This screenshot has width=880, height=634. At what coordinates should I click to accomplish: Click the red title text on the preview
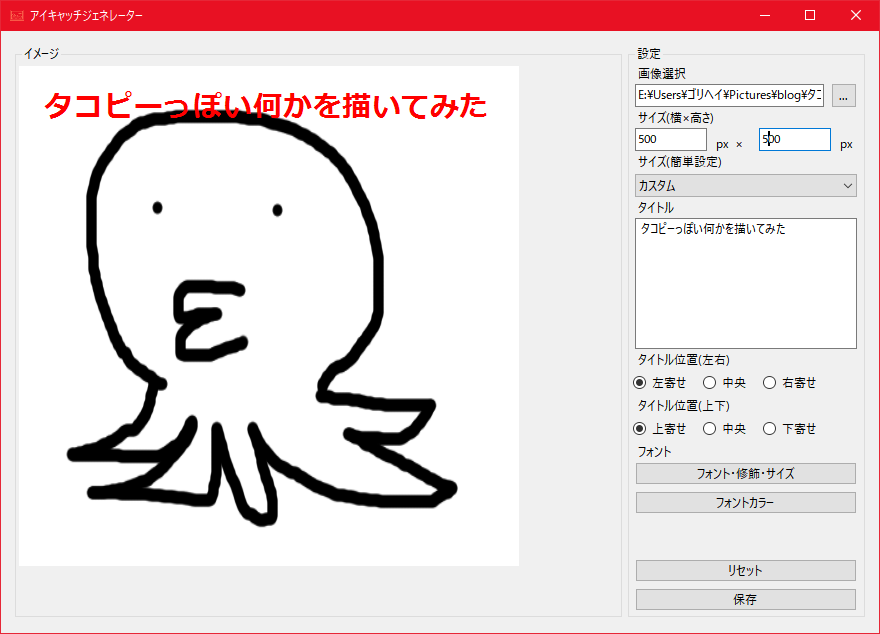click(x=265, y=105)
